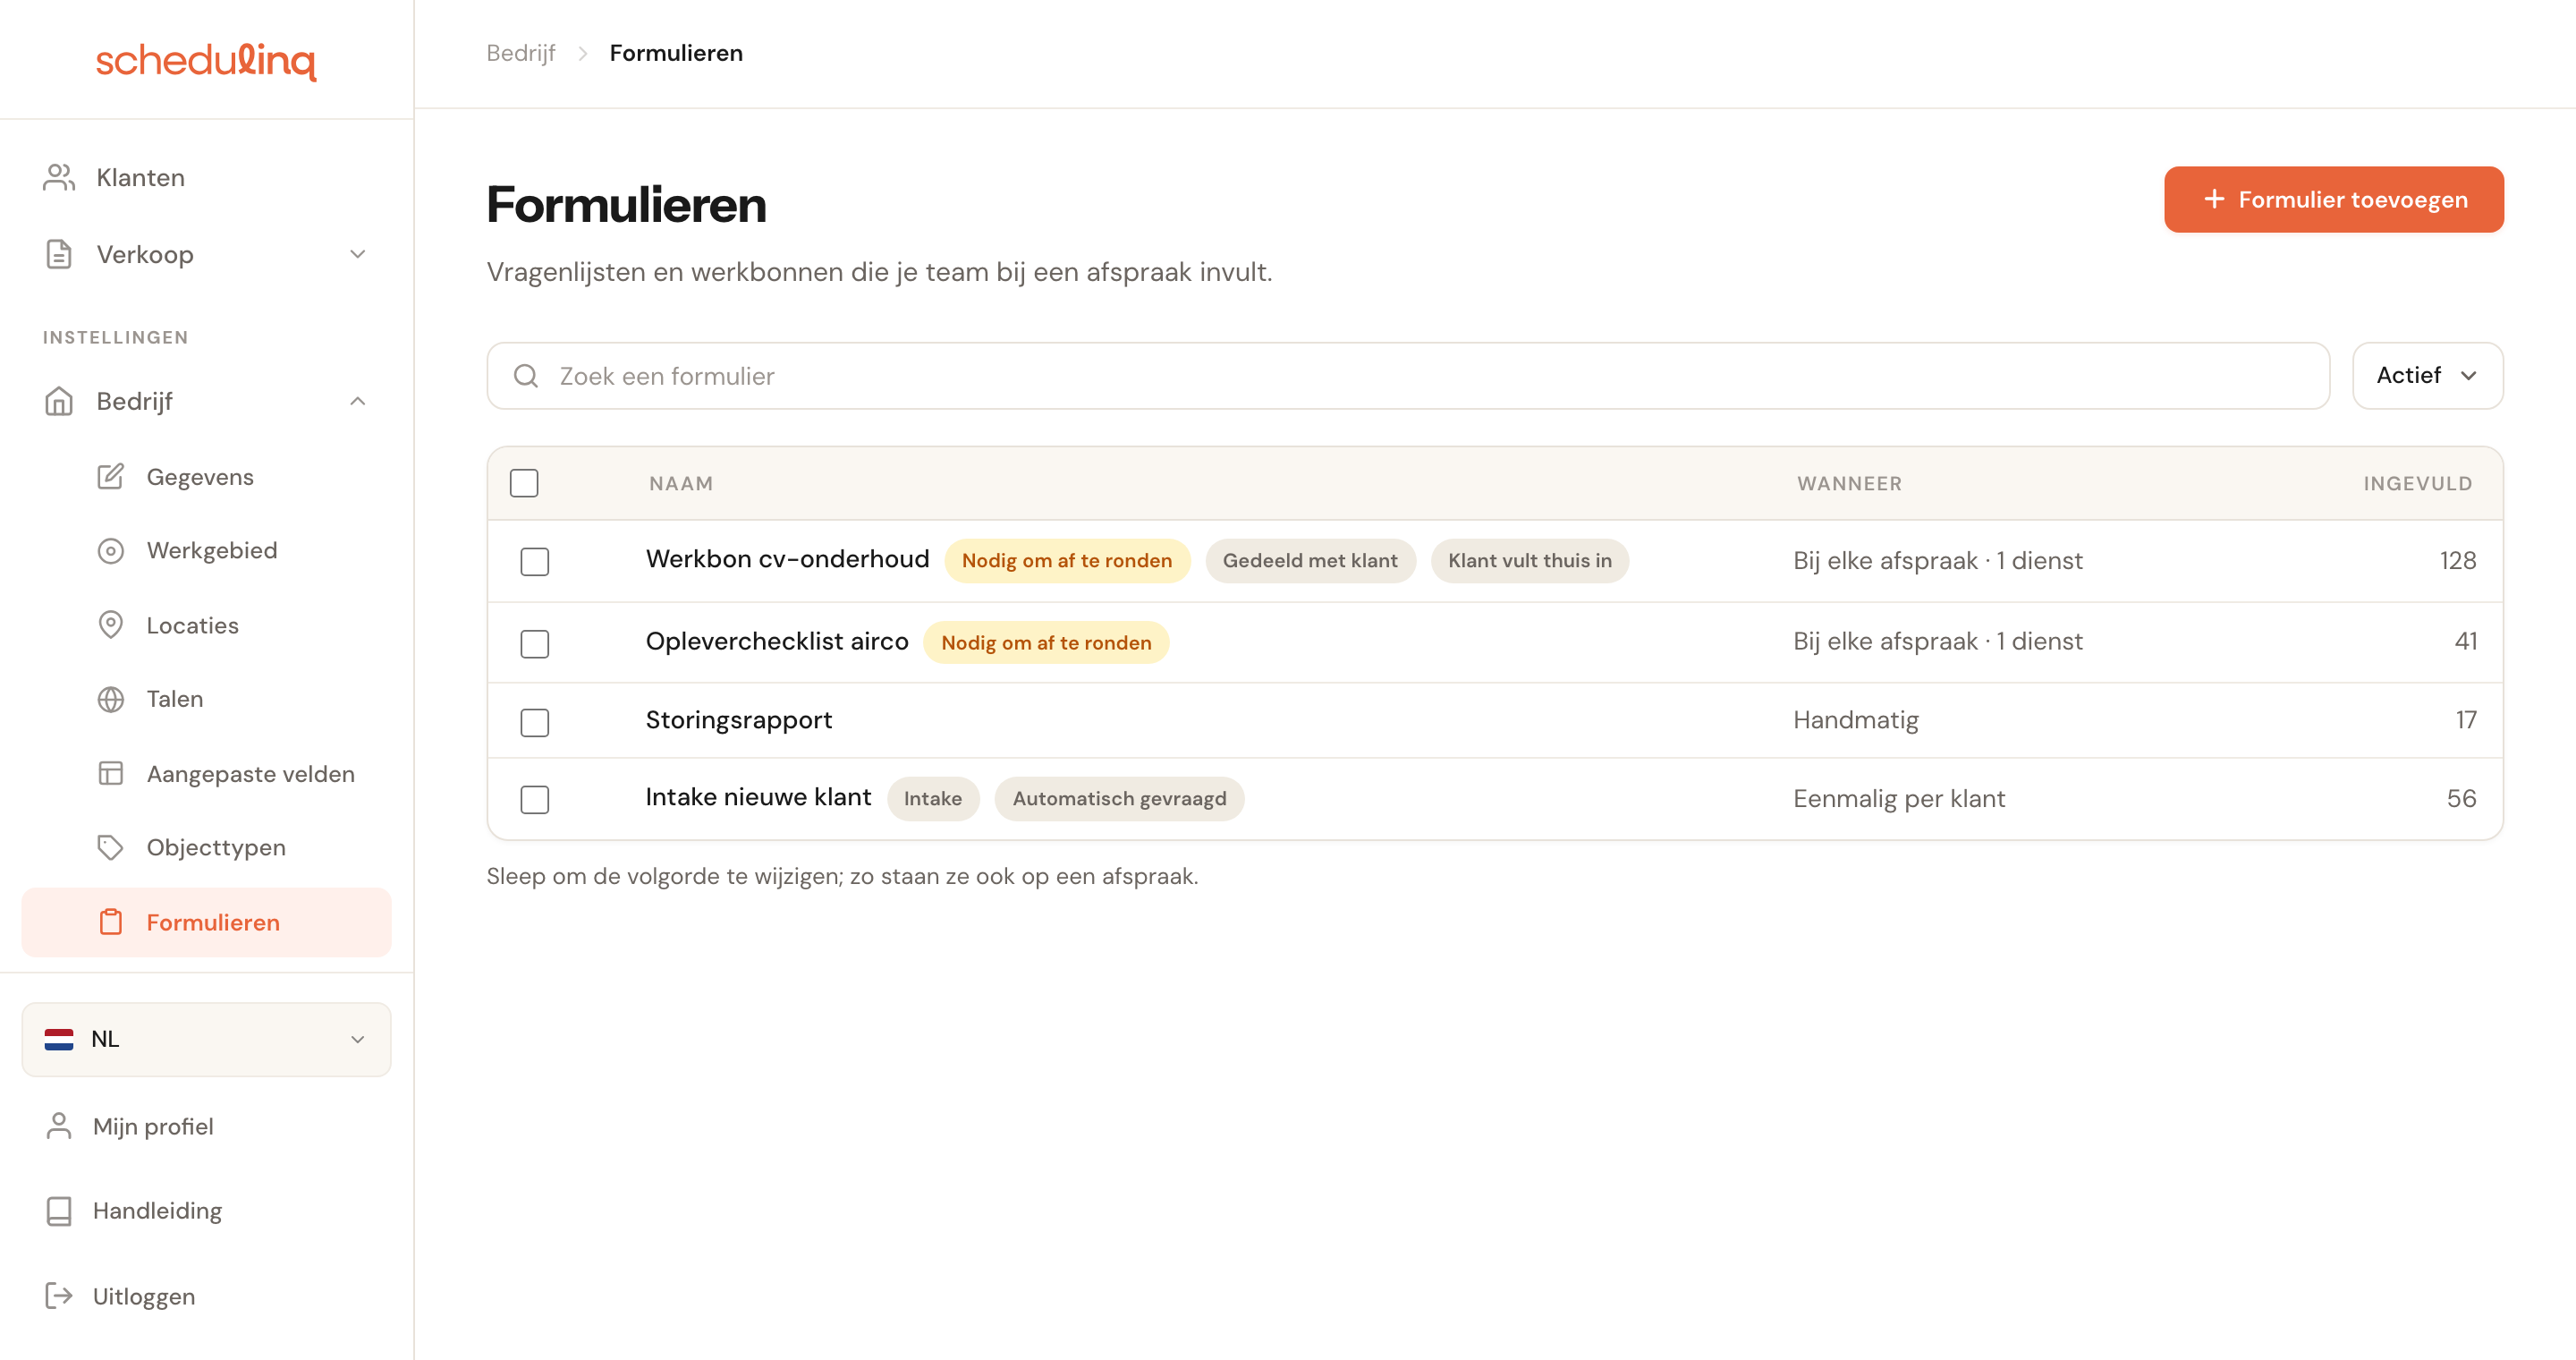Click the plus icon in Formulier toevoegen
This screenshot has width=2576, height=1360.
[2215, 199]
